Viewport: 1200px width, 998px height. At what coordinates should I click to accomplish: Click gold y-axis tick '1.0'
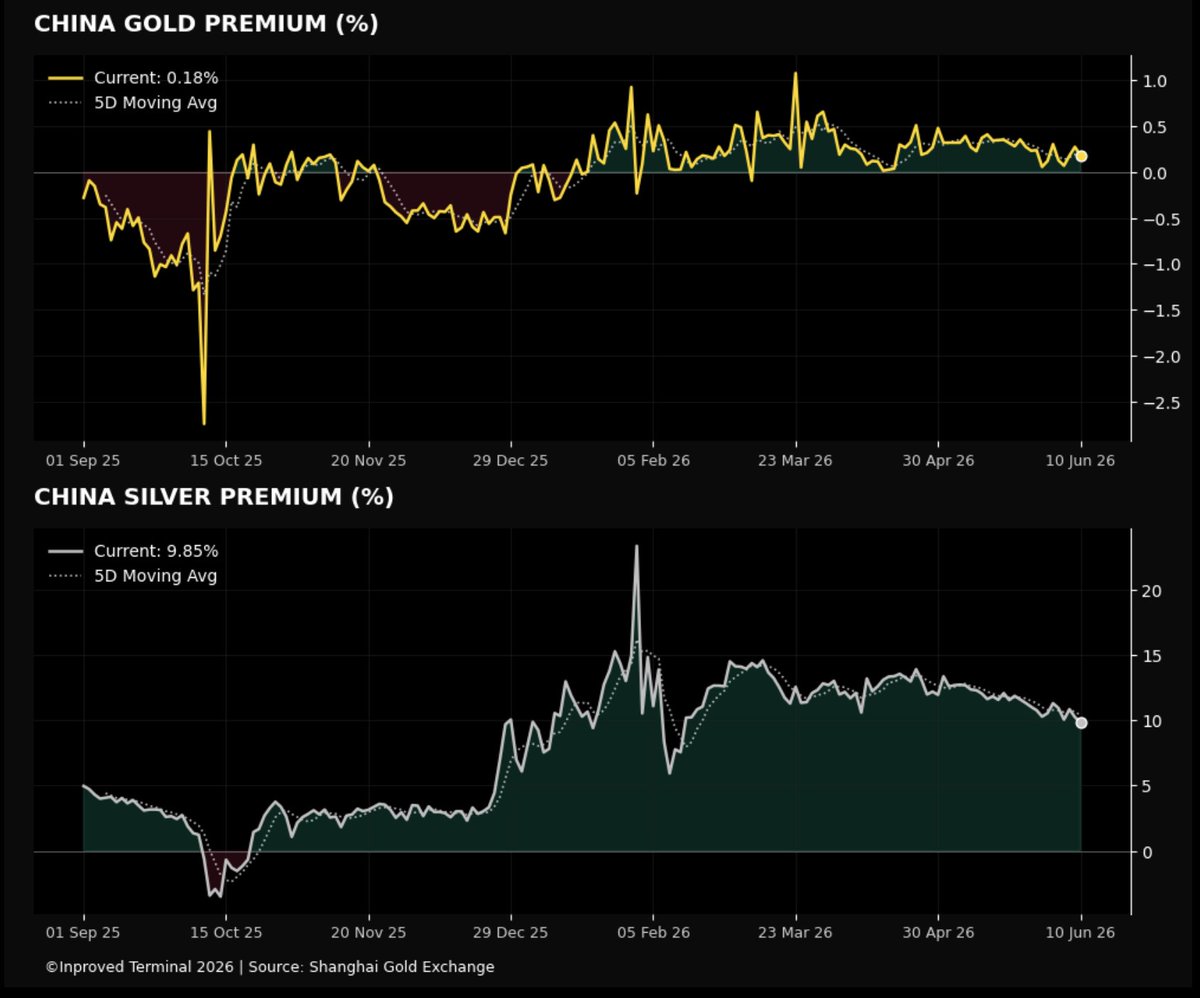(1154, 82)
